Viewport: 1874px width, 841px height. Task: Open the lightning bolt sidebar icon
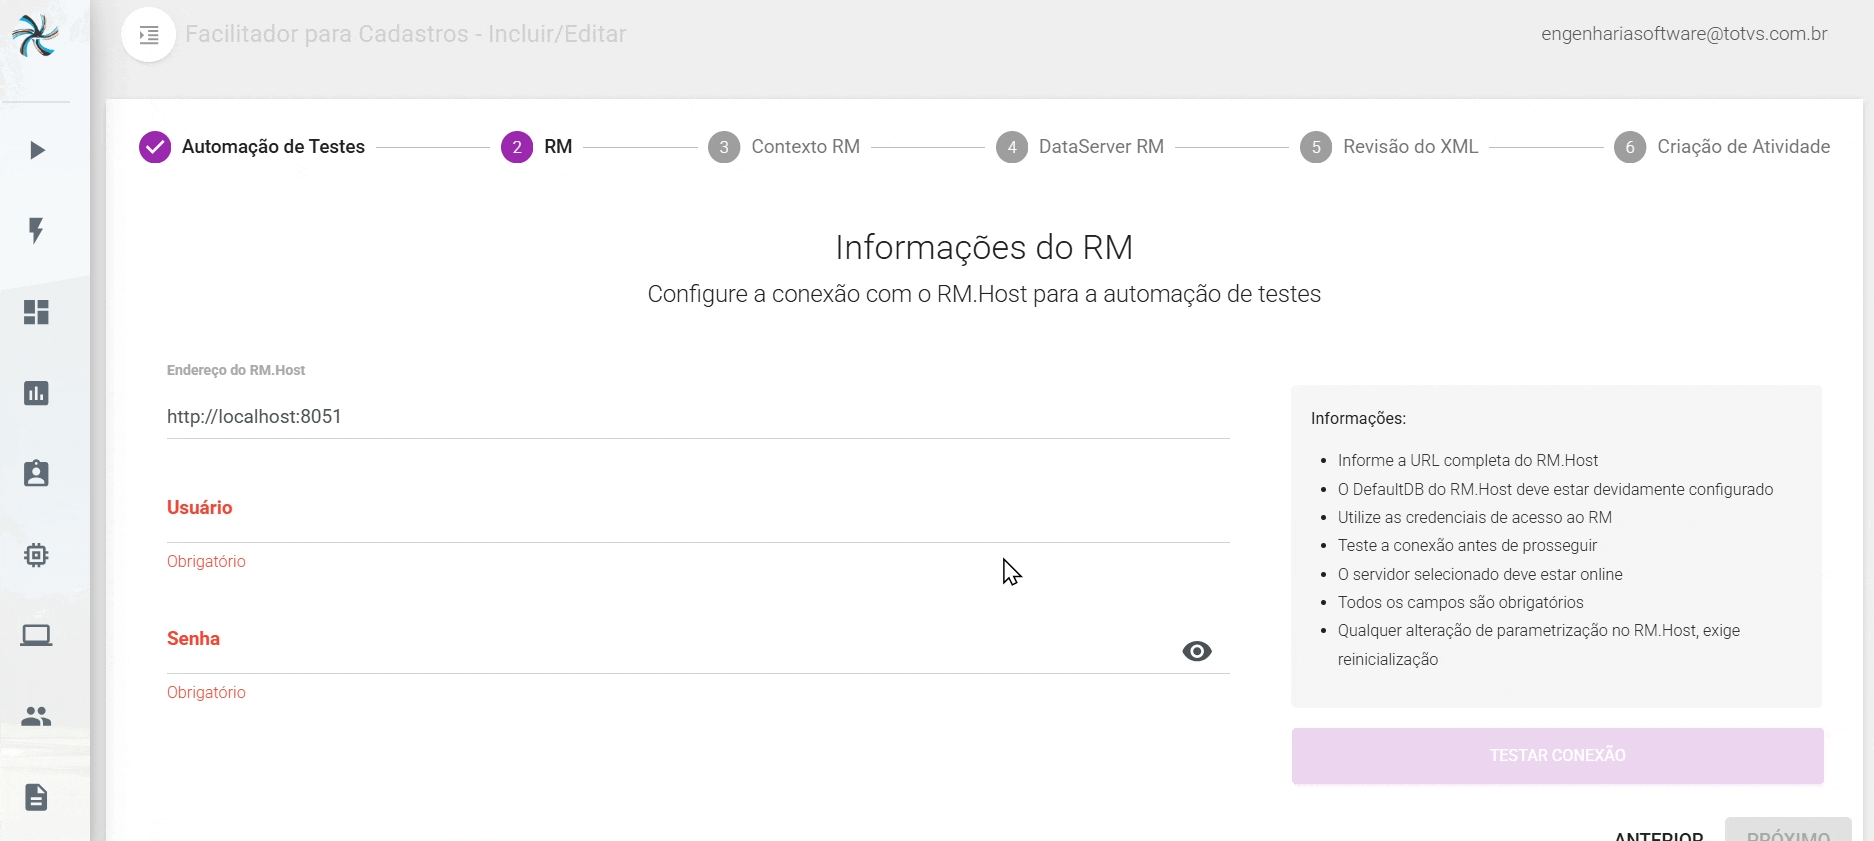pos(37,231)
